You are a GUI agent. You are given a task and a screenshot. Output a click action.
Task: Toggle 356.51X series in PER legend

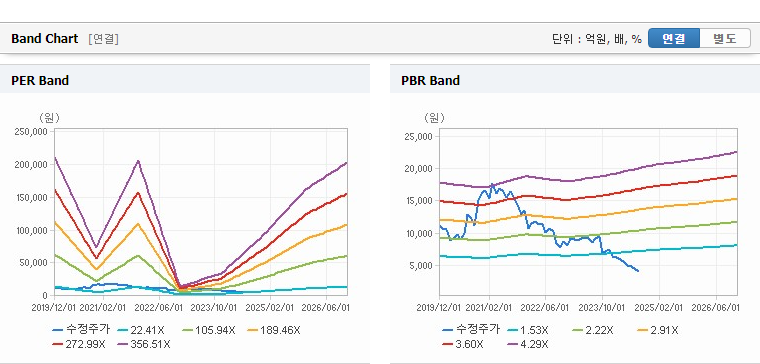tap(143, 344)
